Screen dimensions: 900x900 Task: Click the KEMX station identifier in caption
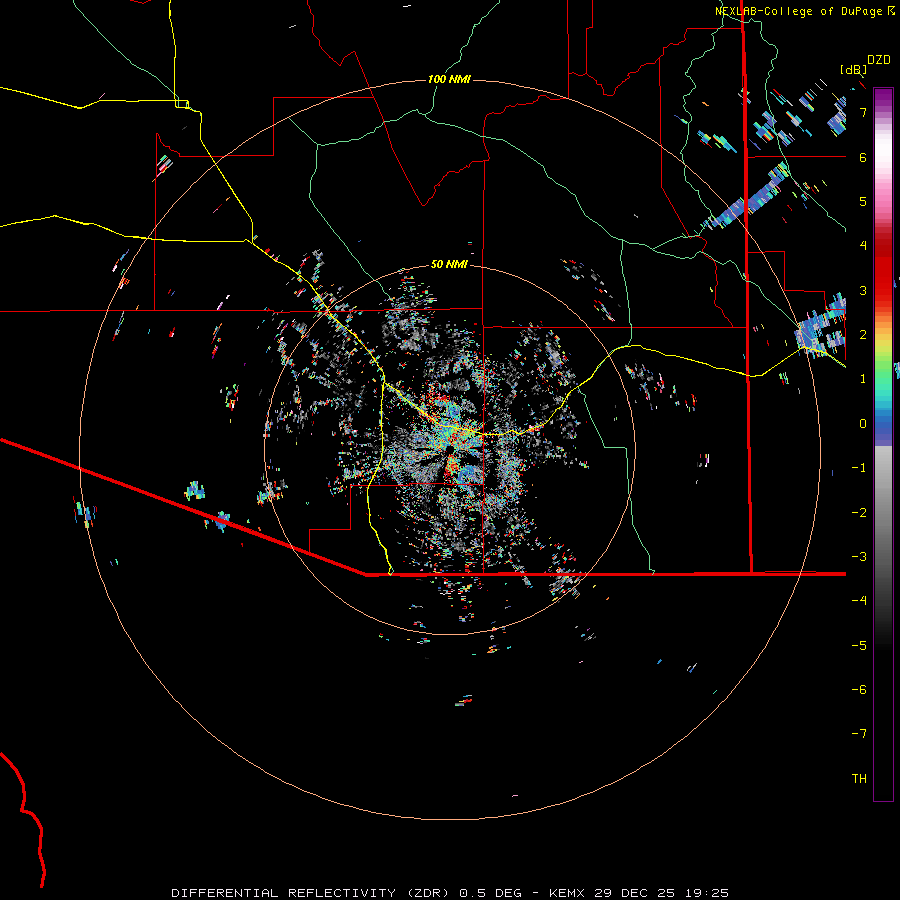pyautogui.click(x=567, y=893)
